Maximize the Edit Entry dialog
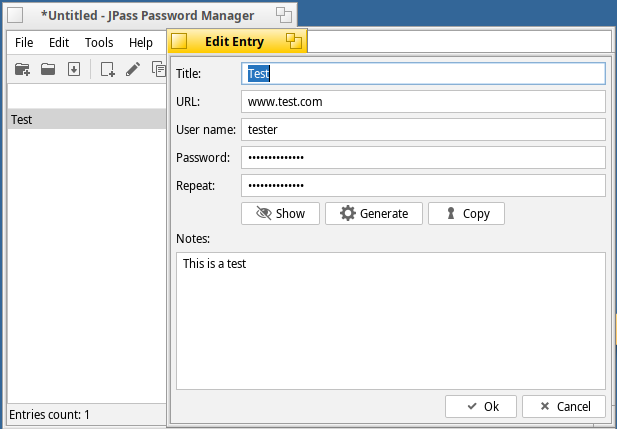The image size is (617, 429). pyautogui.click(x=294, y=41)
